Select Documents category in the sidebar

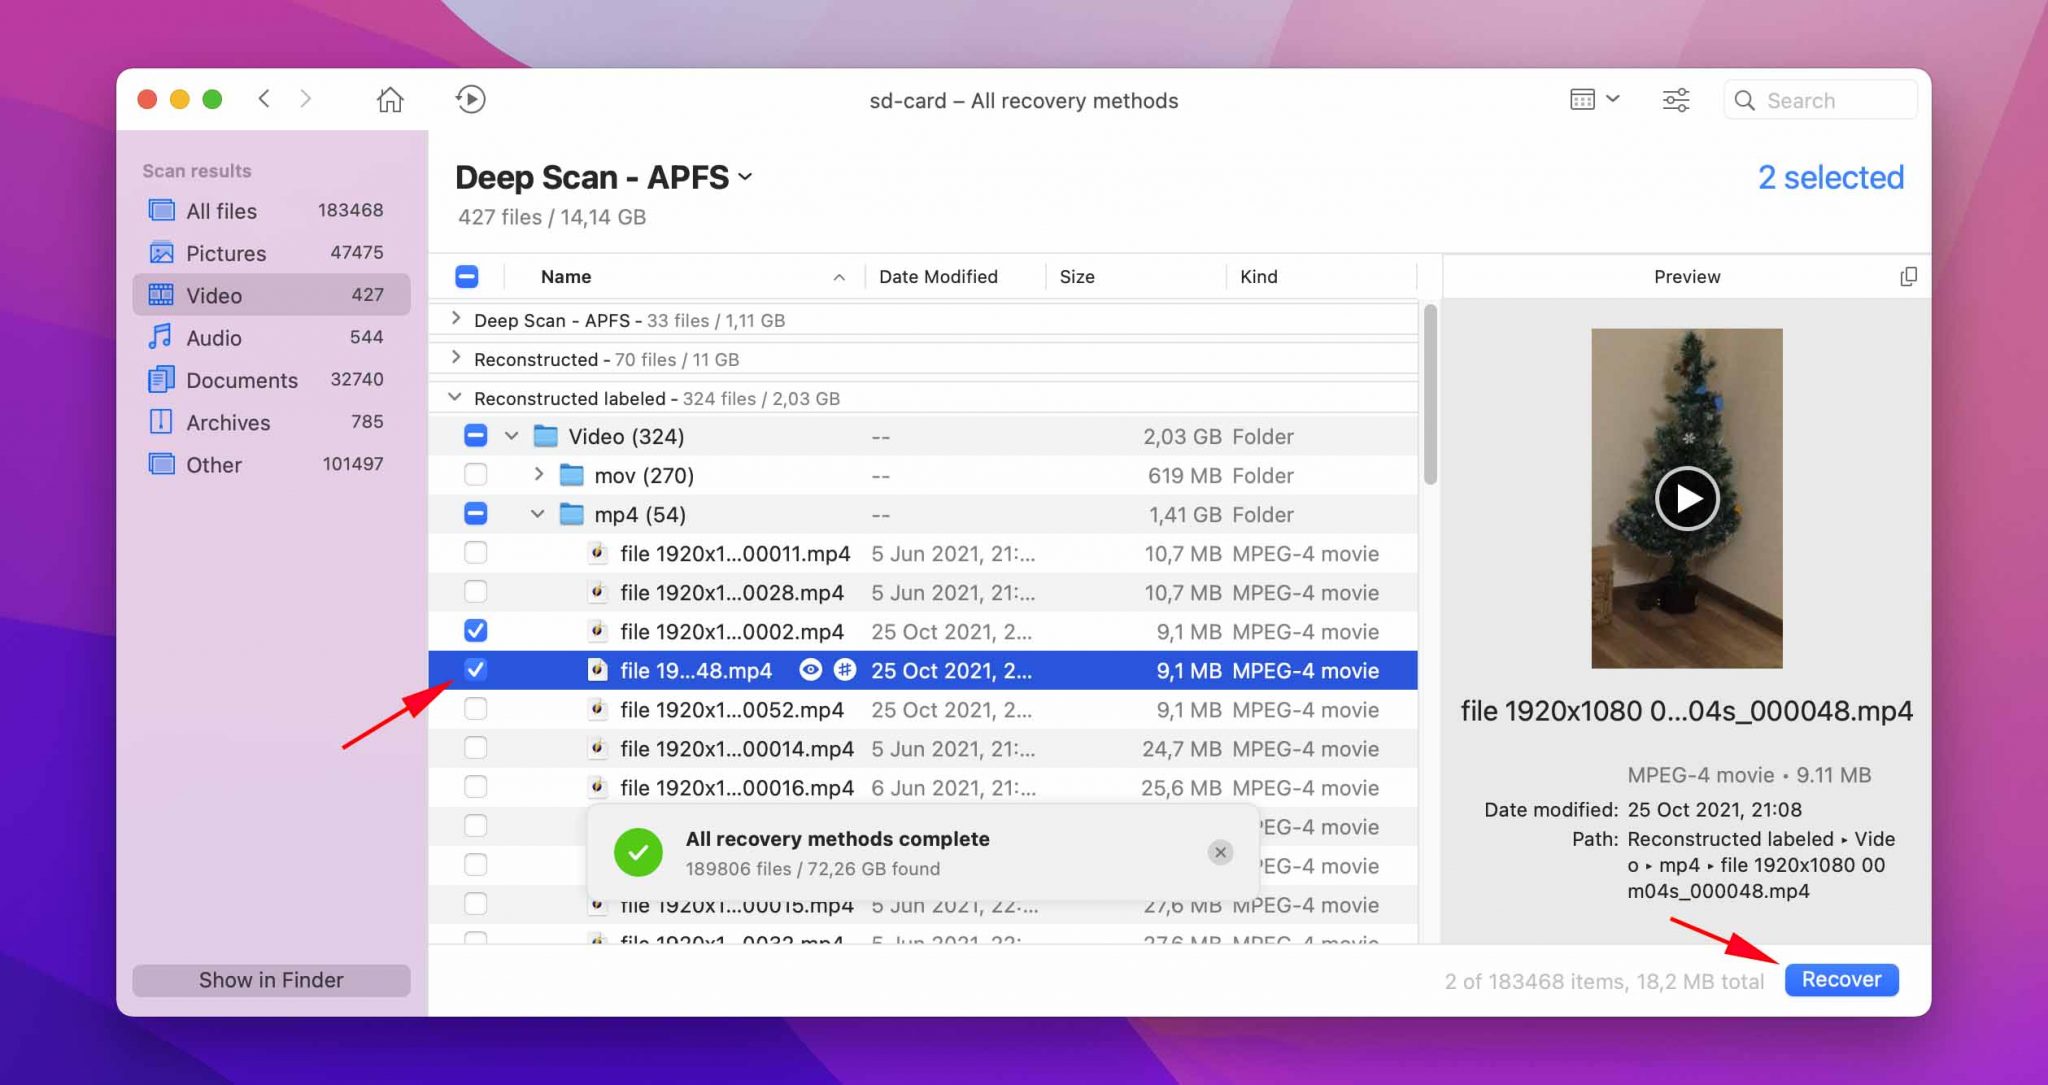click(271, 380)
